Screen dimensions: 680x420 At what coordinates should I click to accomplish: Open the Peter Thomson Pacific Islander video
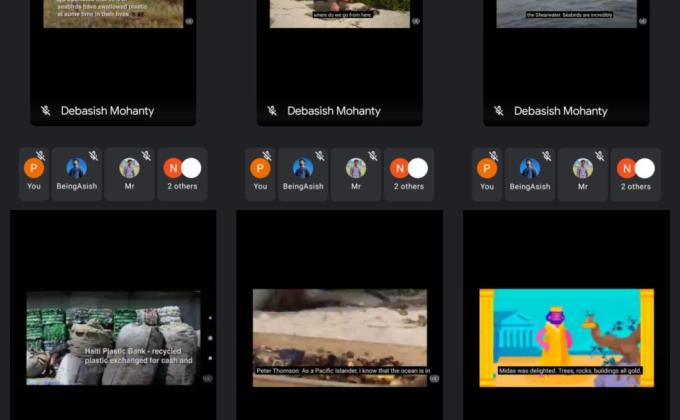tap(339, 338)
